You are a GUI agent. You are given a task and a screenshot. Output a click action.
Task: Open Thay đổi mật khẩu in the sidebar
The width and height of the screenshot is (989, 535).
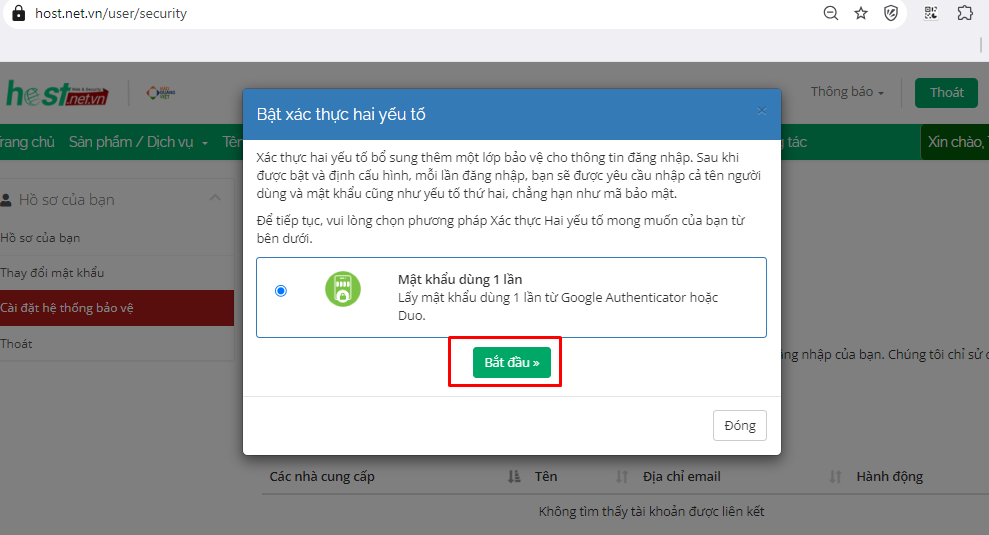click(52, 273)
